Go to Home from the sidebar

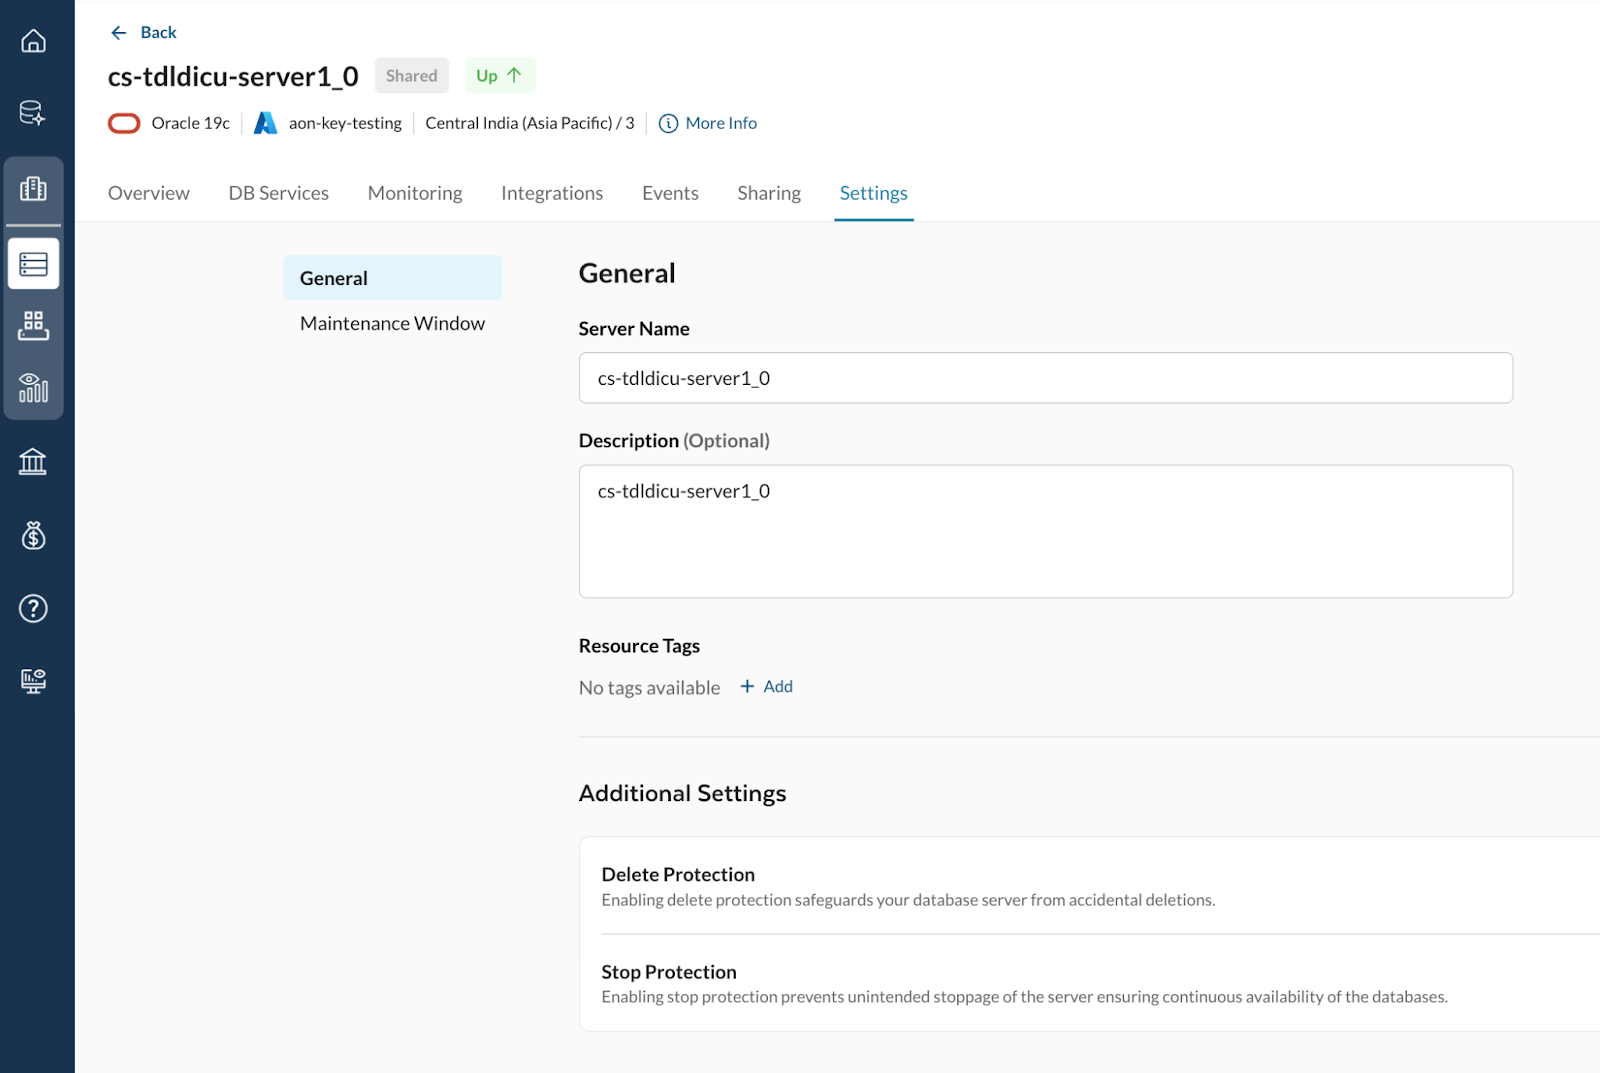[33, 41]
